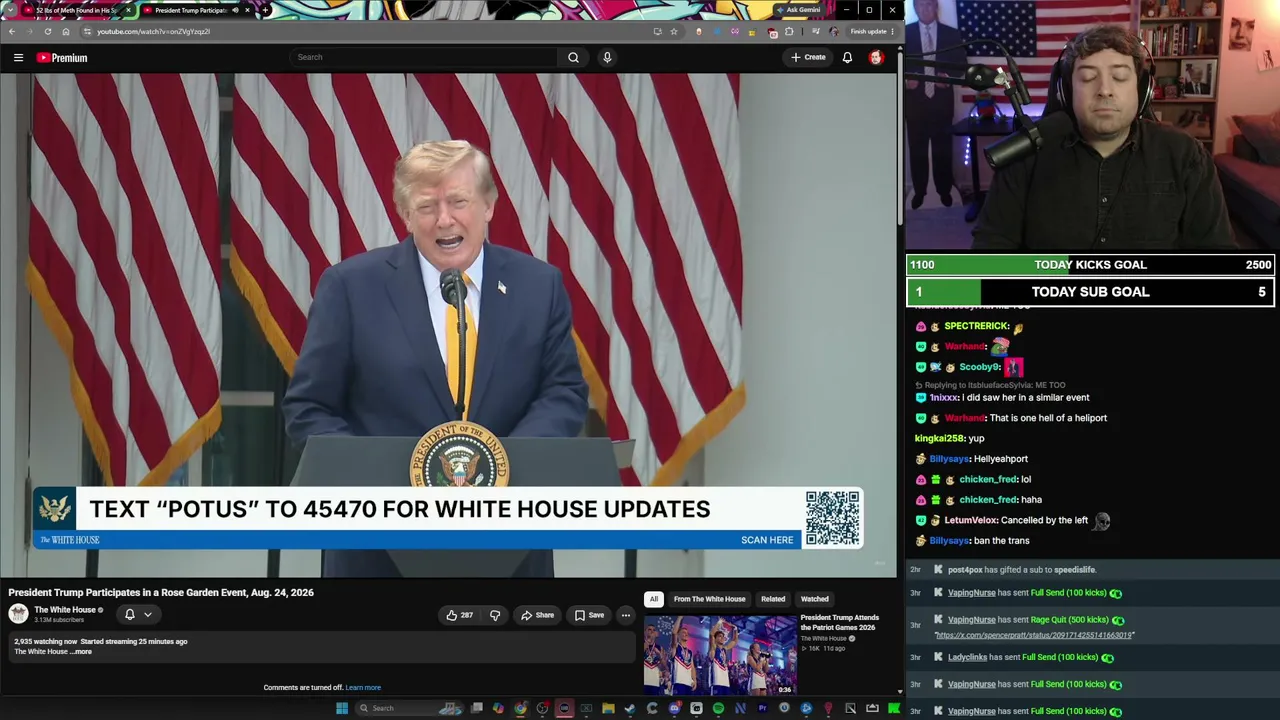1280x720 pixels.
Task: Launch Steam from the taskbar
Action: [630, 708]
